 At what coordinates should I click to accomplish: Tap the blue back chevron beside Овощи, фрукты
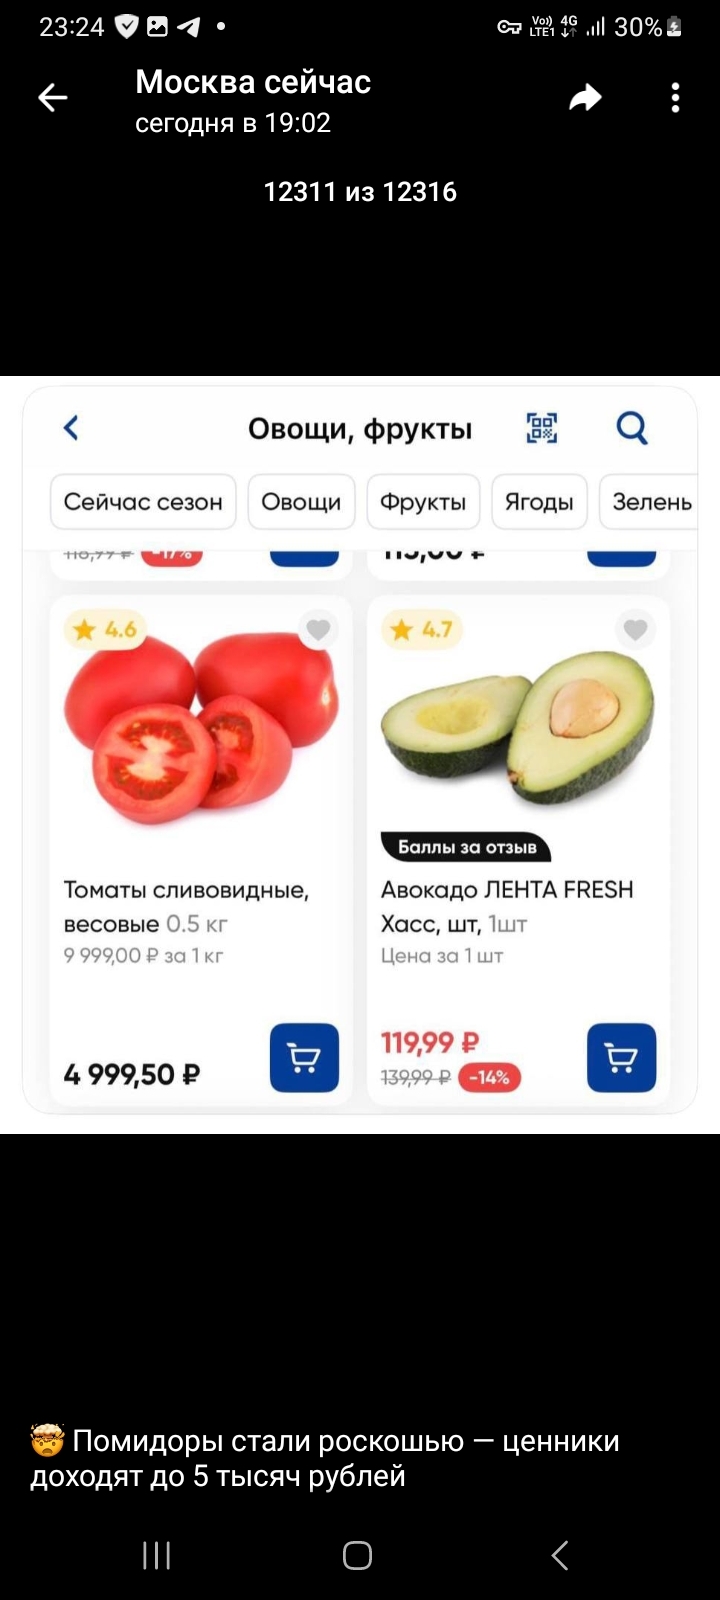pyautogui.click(x=71, y=428)
